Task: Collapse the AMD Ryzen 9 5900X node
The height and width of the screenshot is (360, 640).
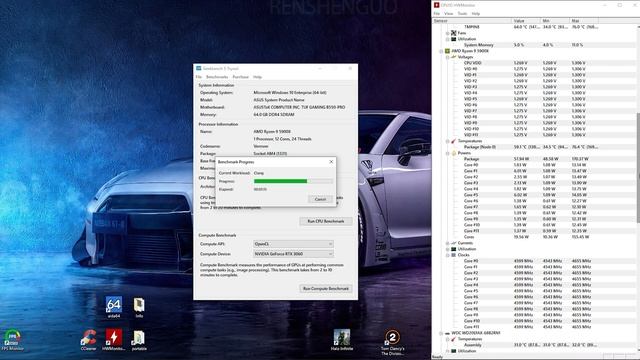Action: [441, 51]
